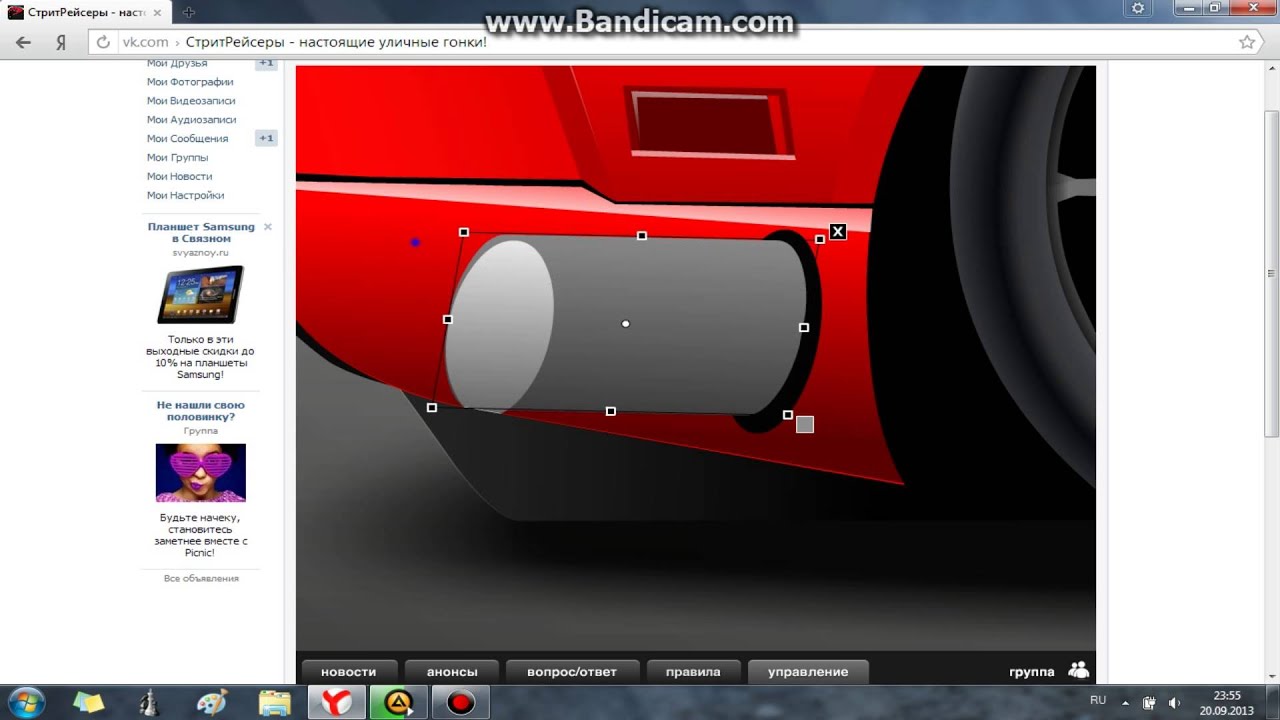Image resolution: width=1280 pixels, height=720 pixels.
Task: Click the Yandex Я button in the toolbar
Action: [61, 42]
